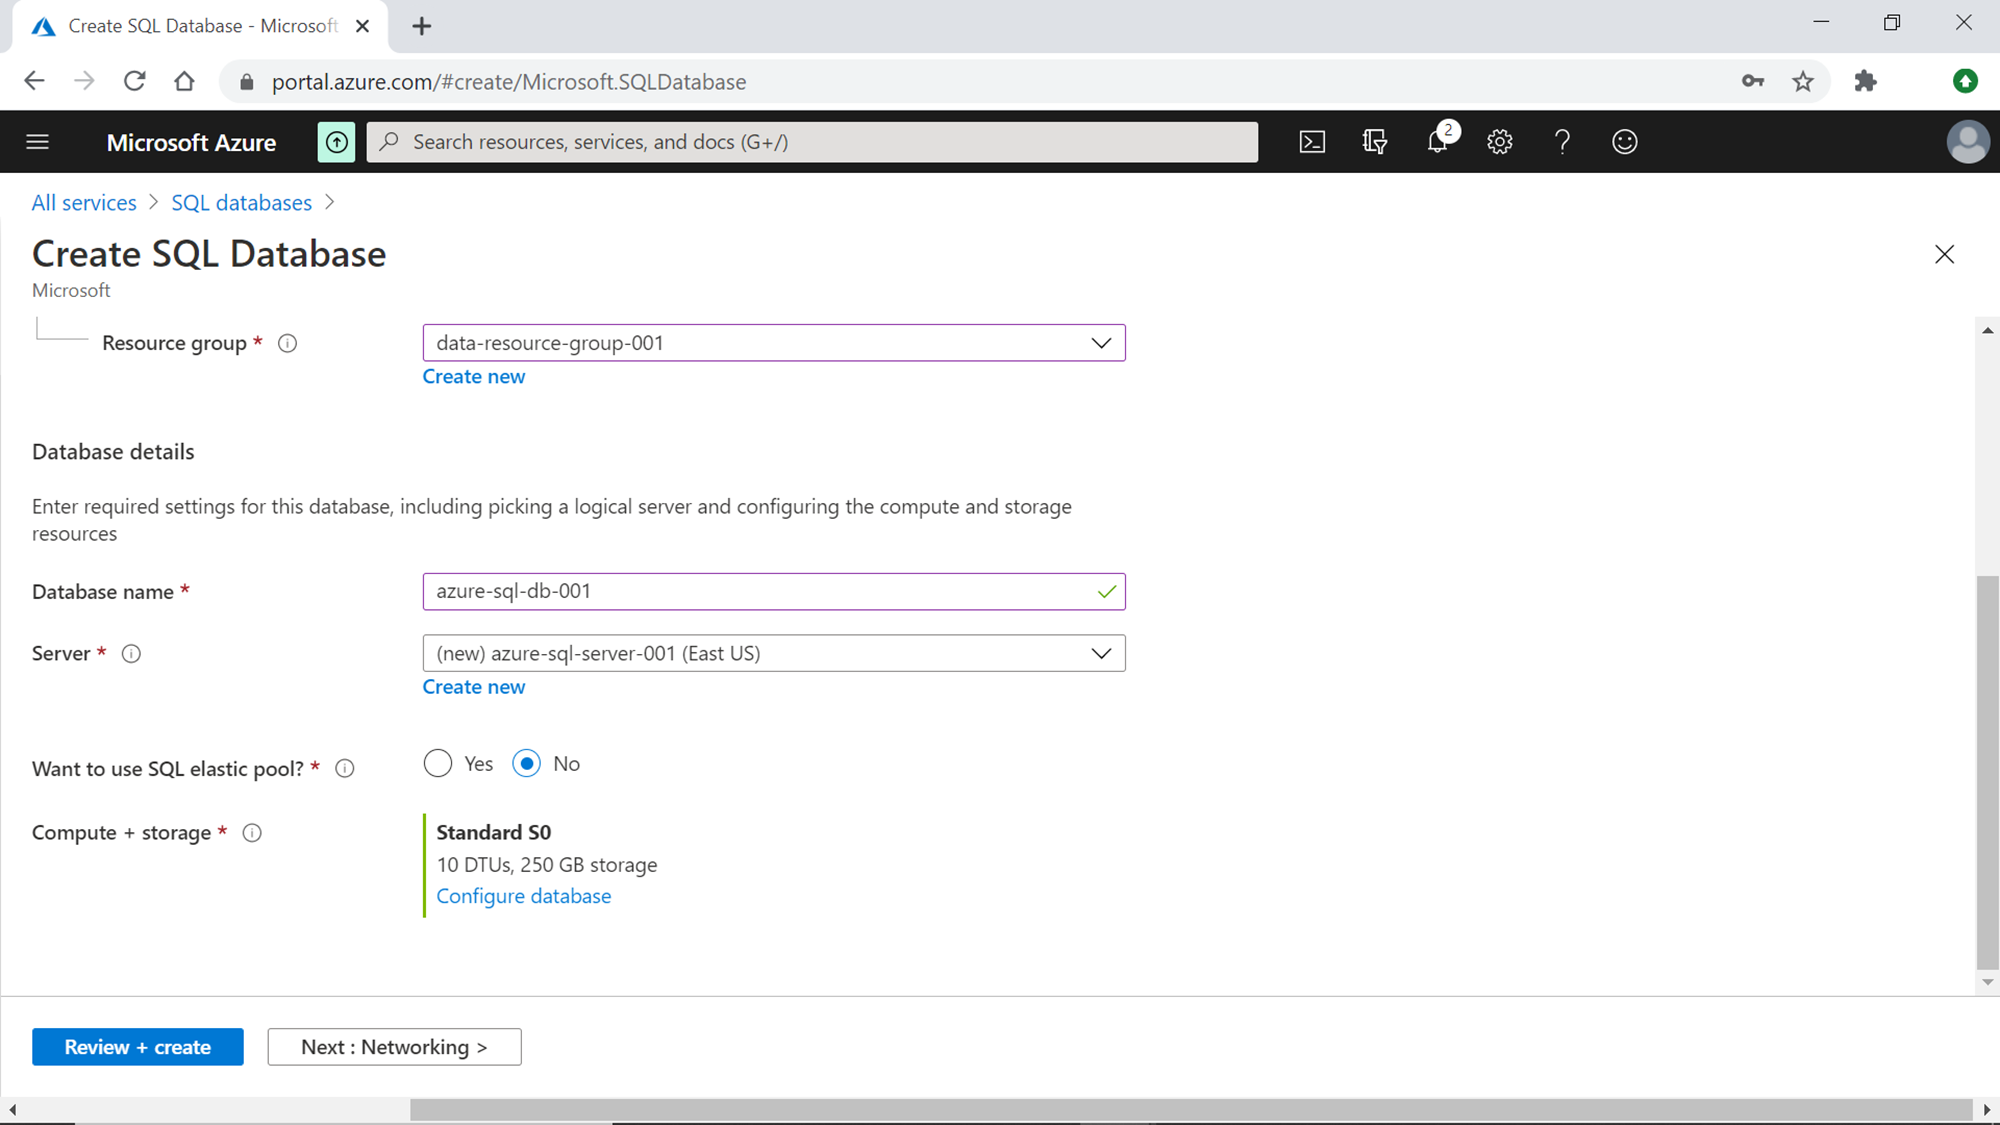Show info tooltip for Server
Image resolution: width=2000 pixels, height=1125 pixels.
point(131,654)
